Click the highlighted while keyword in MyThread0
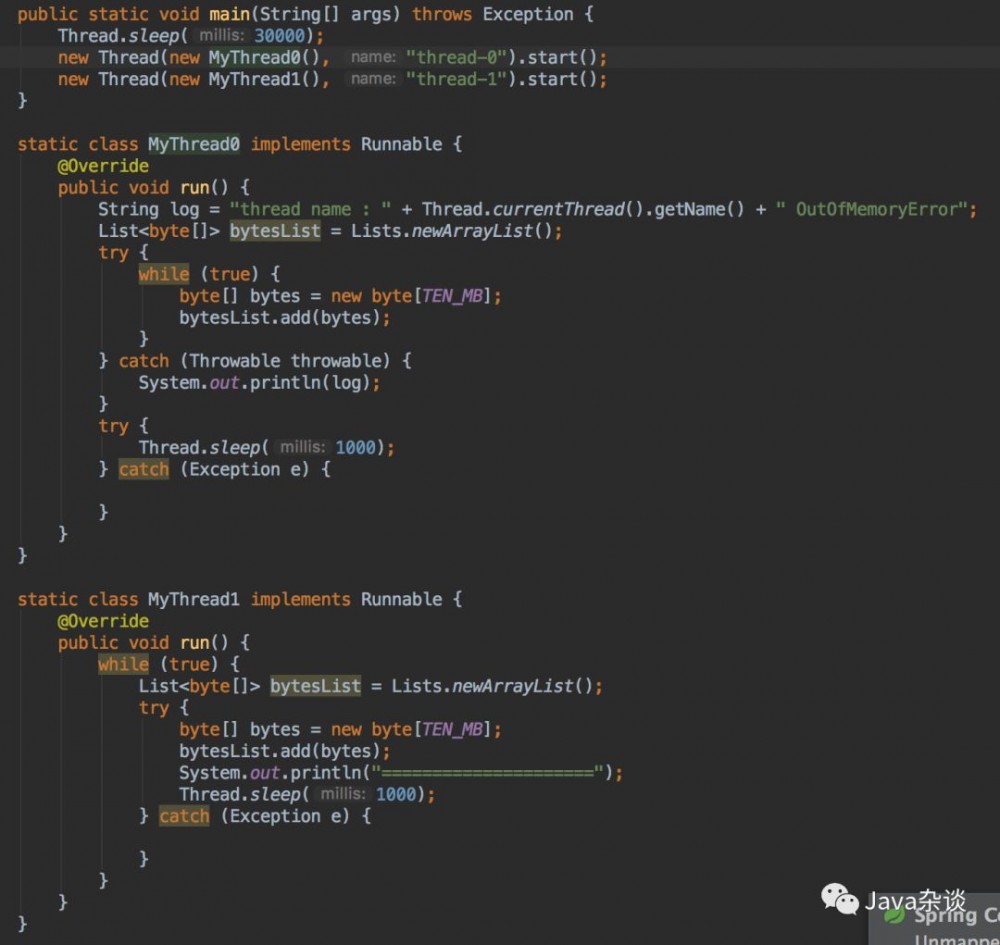The image size is (1000, 945). pyautogui.click(x=162, y=273)
